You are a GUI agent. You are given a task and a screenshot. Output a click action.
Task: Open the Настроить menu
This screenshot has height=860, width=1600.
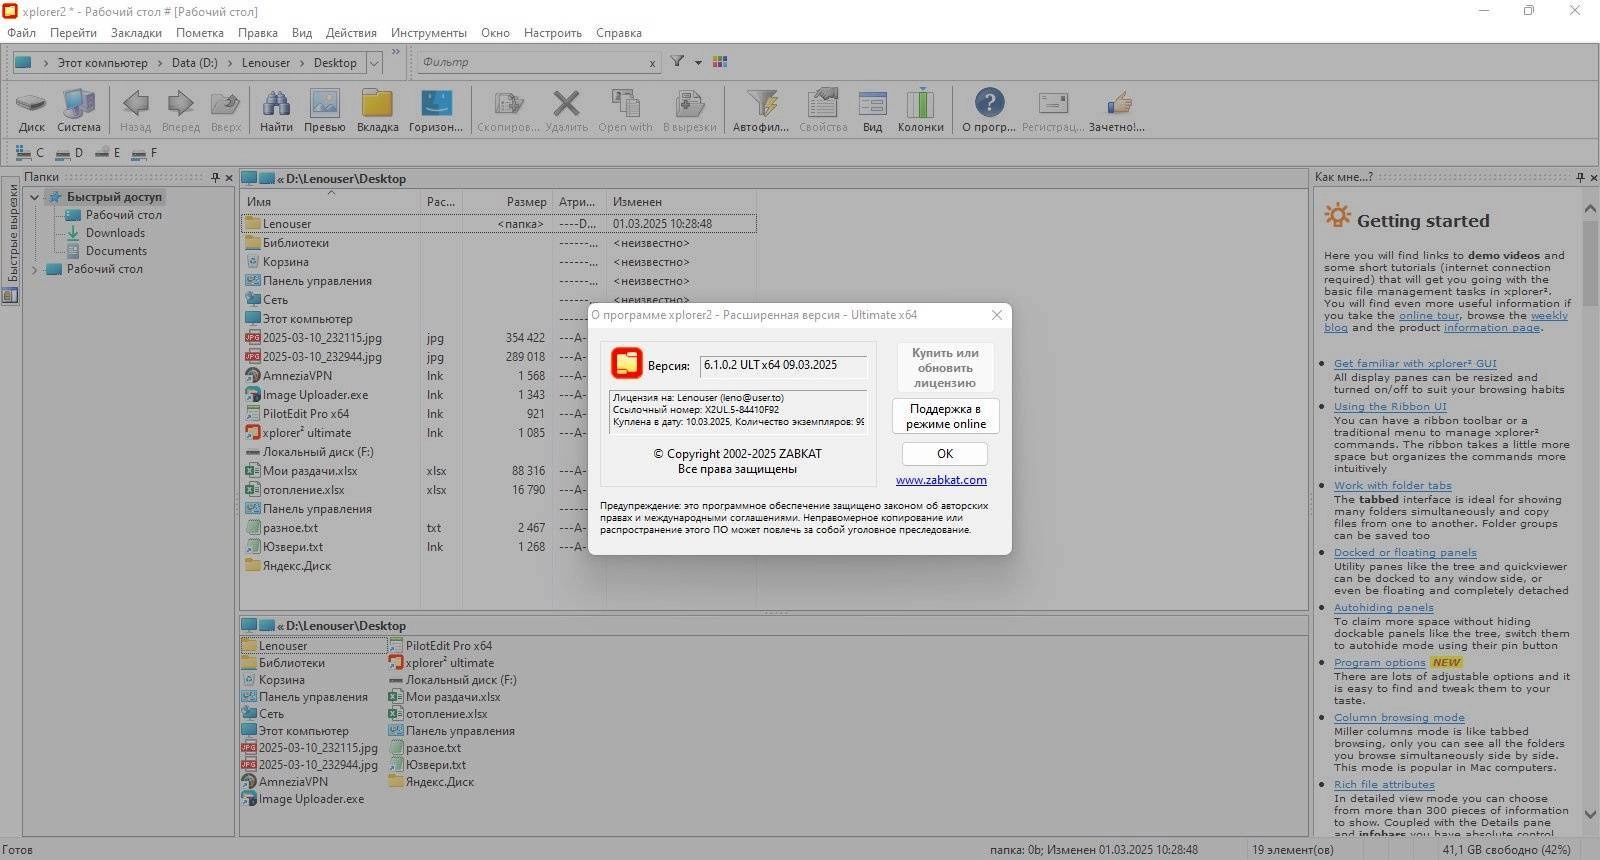[553, 33]
